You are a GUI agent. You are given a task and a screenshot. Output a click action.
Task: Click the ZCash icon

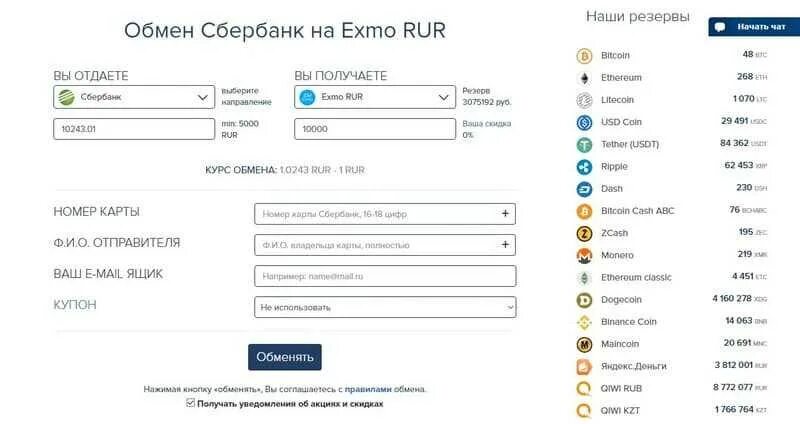584,234
